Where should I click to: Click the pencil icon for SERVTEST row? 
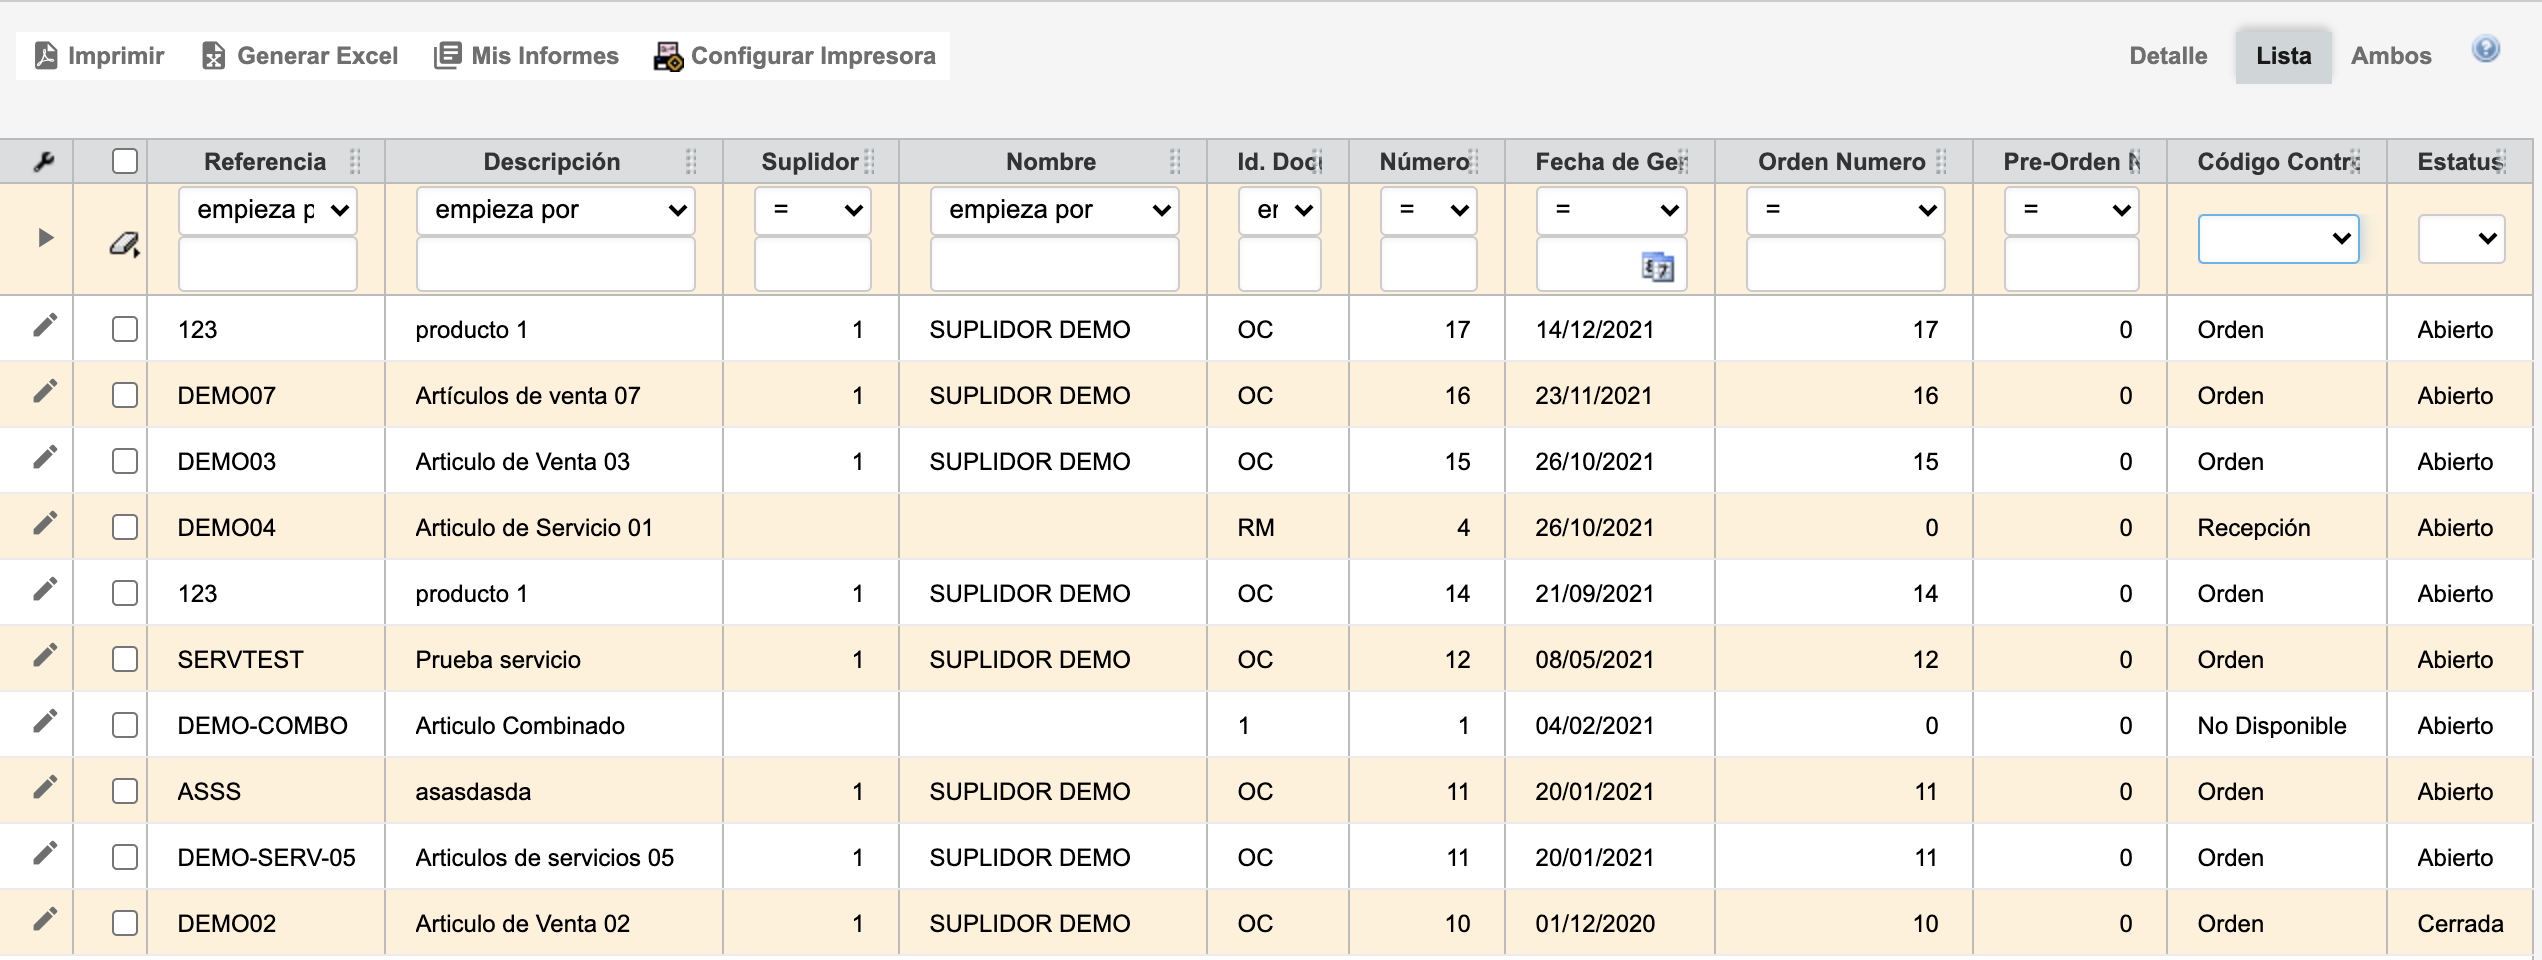click(44, 655)
